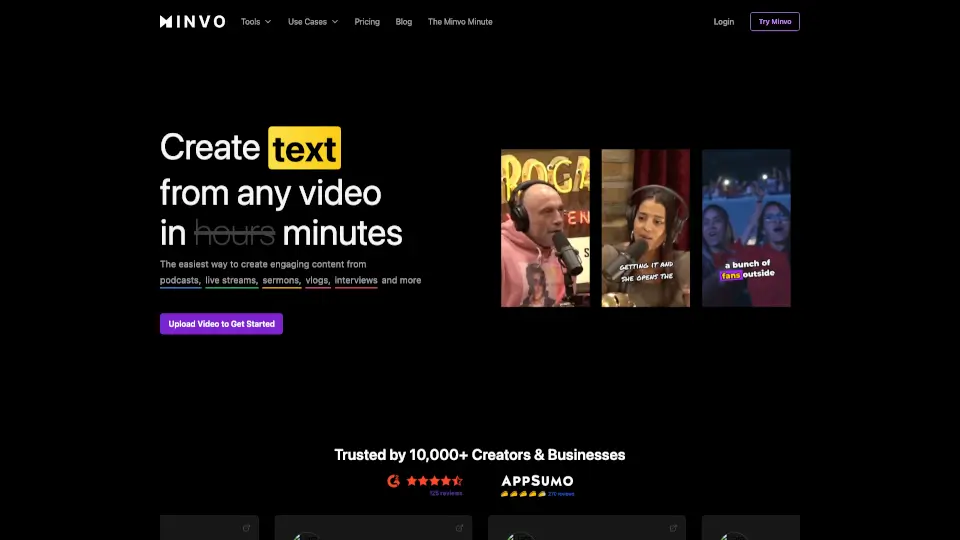The width and height of the screenshot is (960, 540).
Task: Click Upload Video to Get Started button
Action: 221,324
